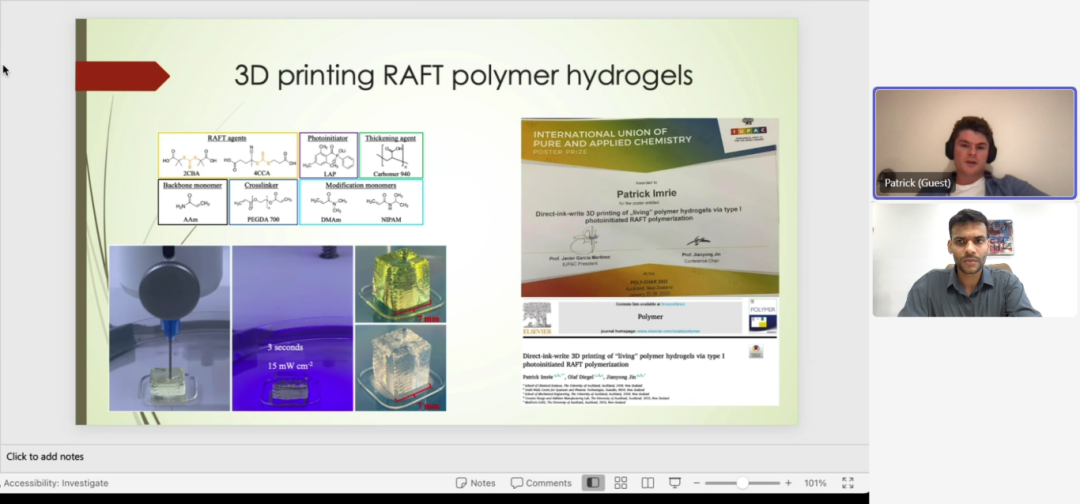Fit slide to current window
The image size is (1080, 504).
(x=847, y=483)
